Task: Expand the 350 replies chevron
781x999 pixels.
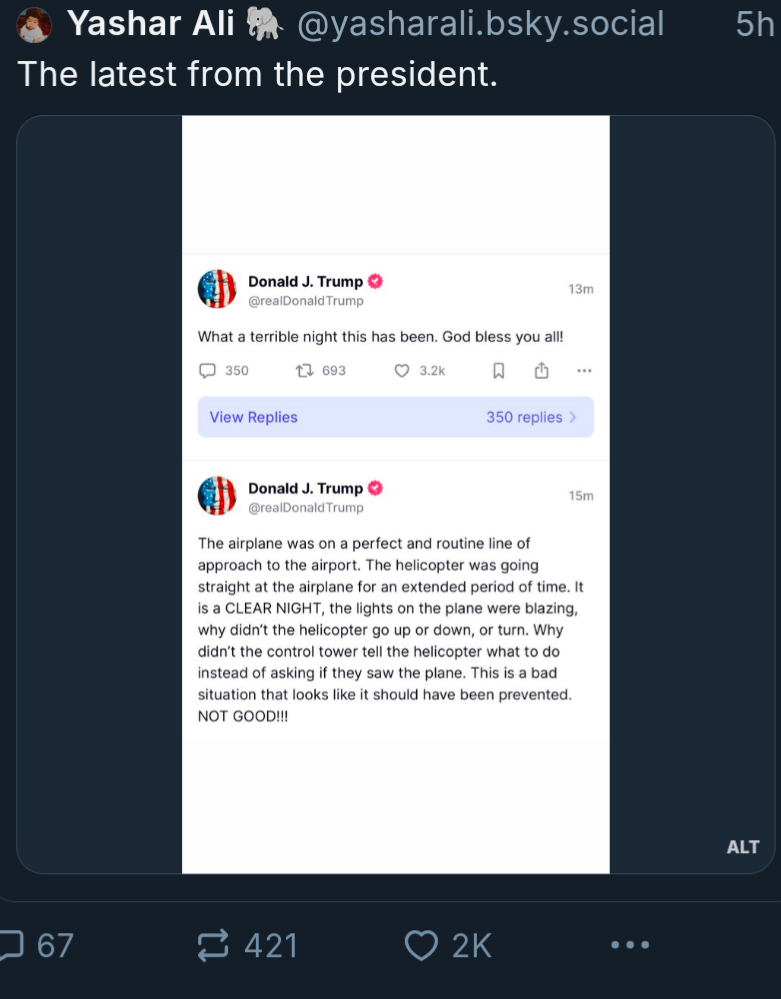Action: click(573, 417)
